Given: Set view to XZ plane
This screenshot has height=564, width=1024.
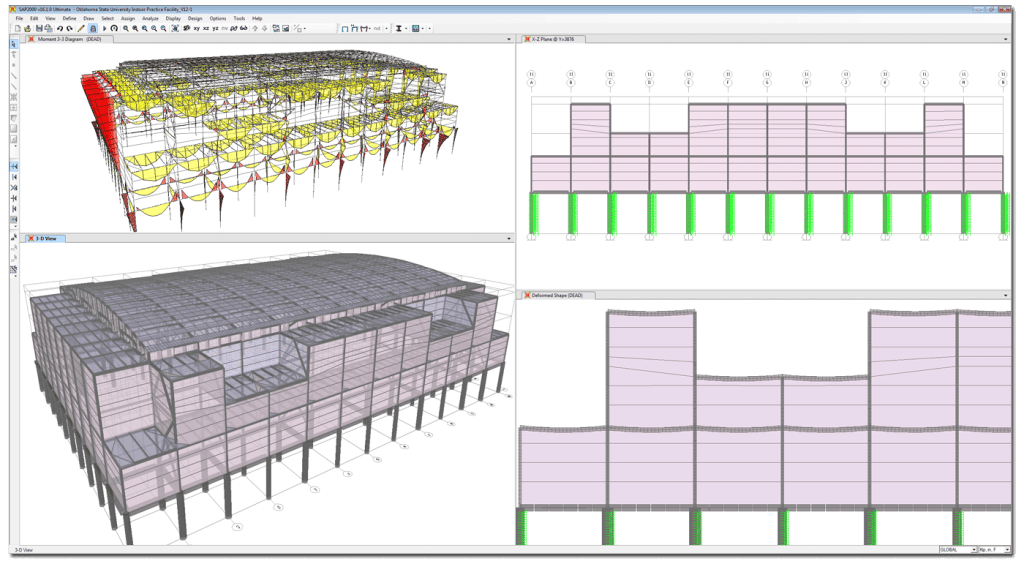Looking at the screenshot, I should click(207, 28).
